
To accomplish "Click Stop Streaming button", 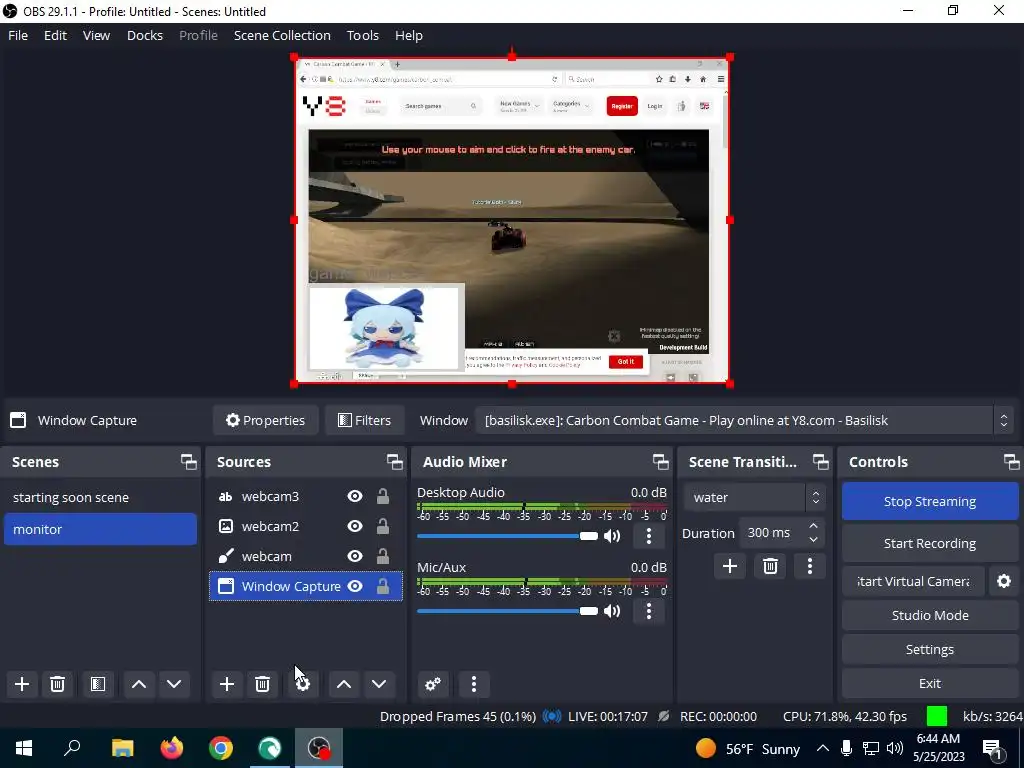I will (x=929, y=501).
